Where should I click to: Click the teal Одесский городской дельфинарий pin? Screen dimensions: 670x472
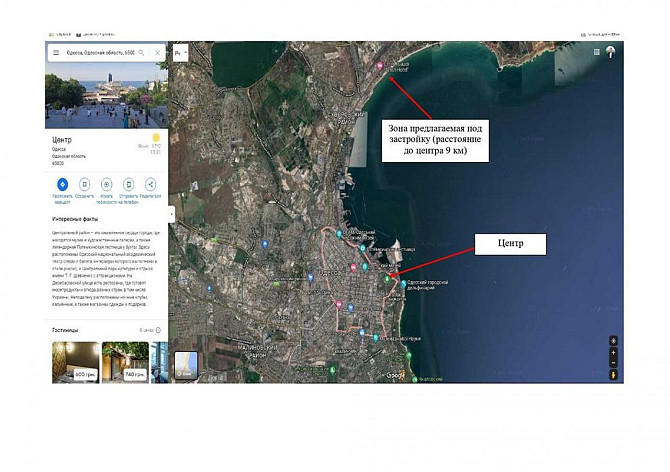(x=403, y=284)
